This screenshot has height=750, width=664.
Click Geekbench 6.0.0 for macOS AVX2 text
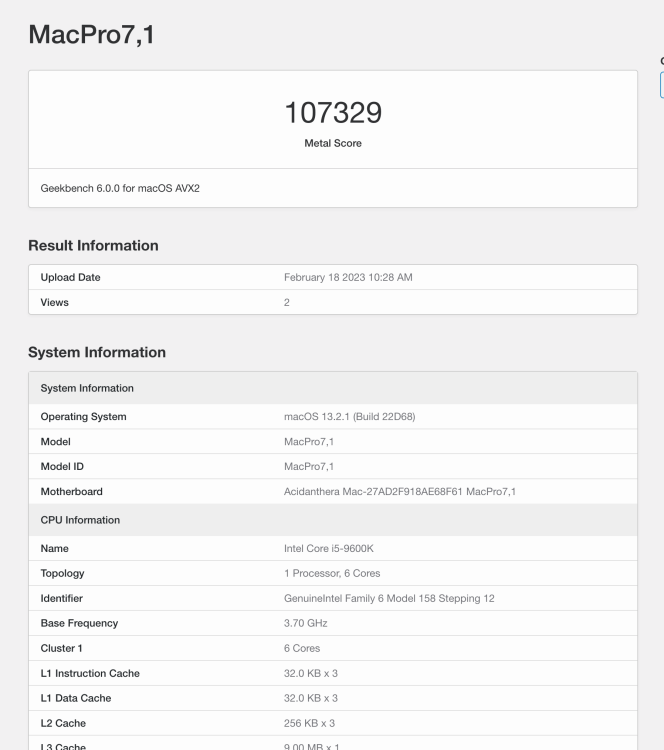(x=120, y=188)
